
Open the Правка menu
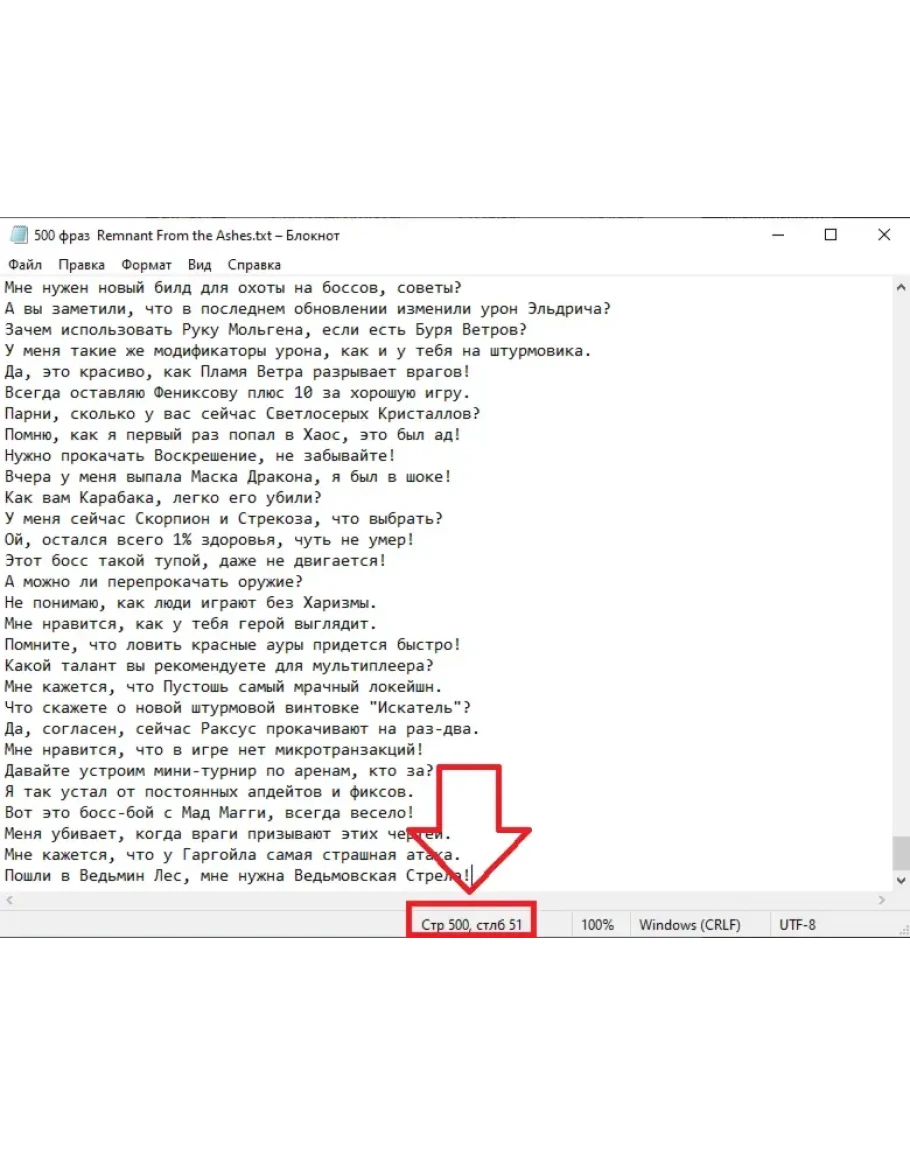(x=81, y=265)
